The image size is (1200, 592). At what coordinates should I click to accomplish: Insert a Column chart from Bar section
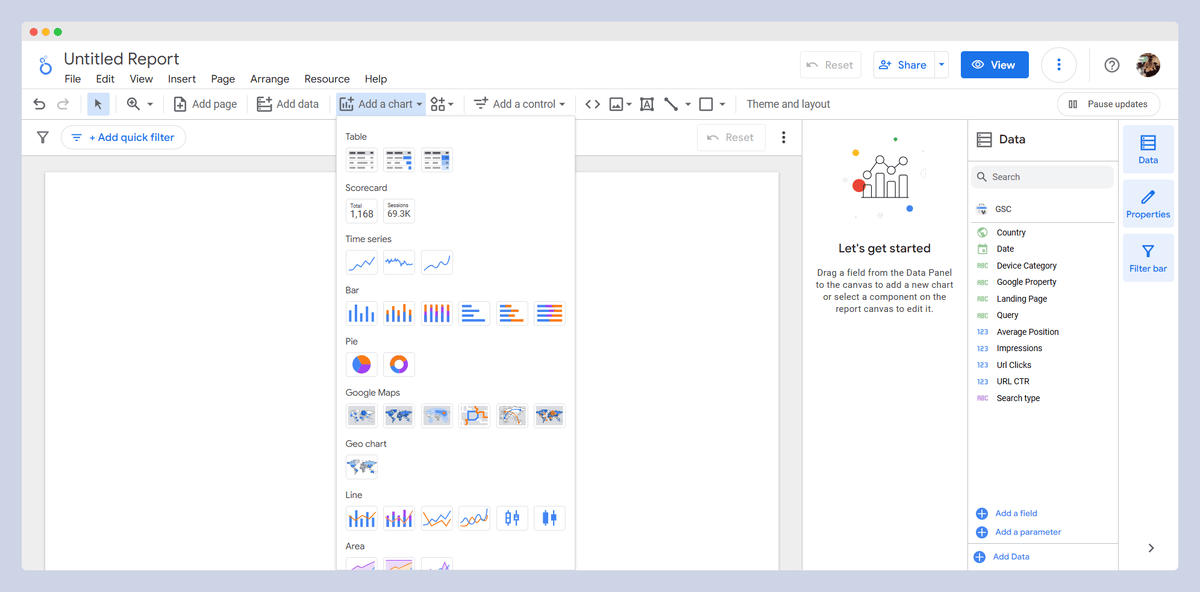(361, 314)
